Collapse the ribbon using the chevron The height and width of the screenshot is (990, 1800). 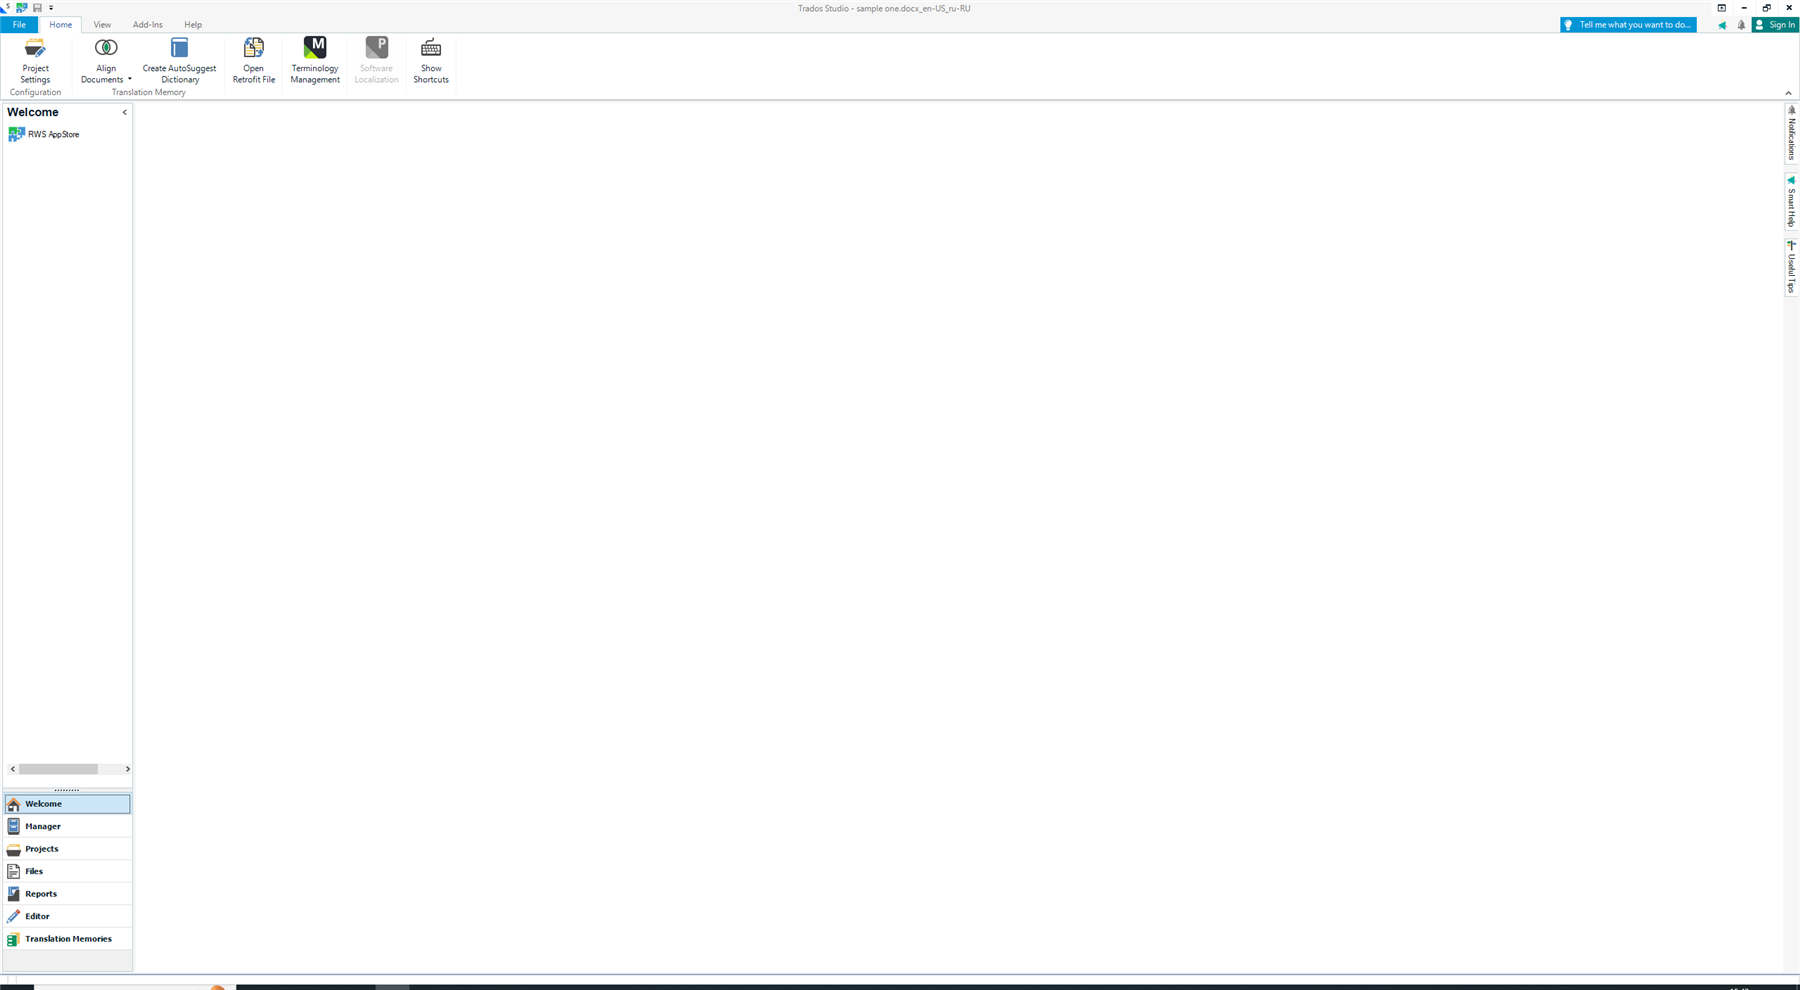(1788, 91)
